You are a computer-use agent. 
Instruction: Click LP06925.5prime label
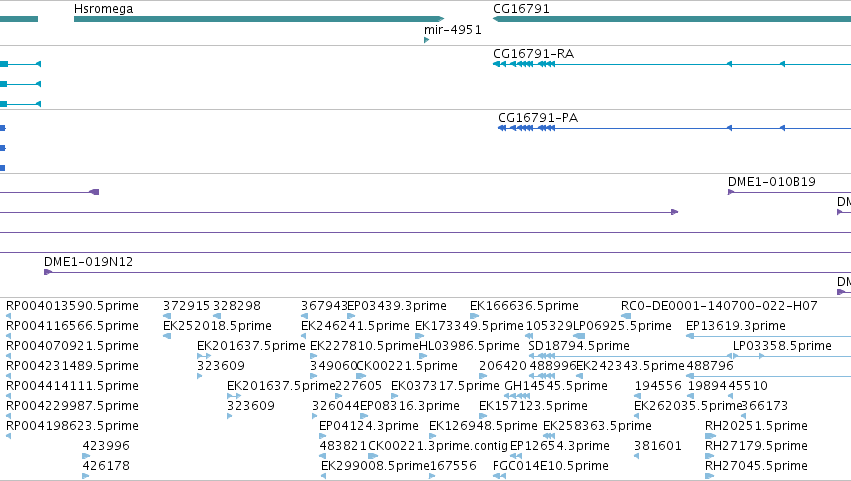623,326
